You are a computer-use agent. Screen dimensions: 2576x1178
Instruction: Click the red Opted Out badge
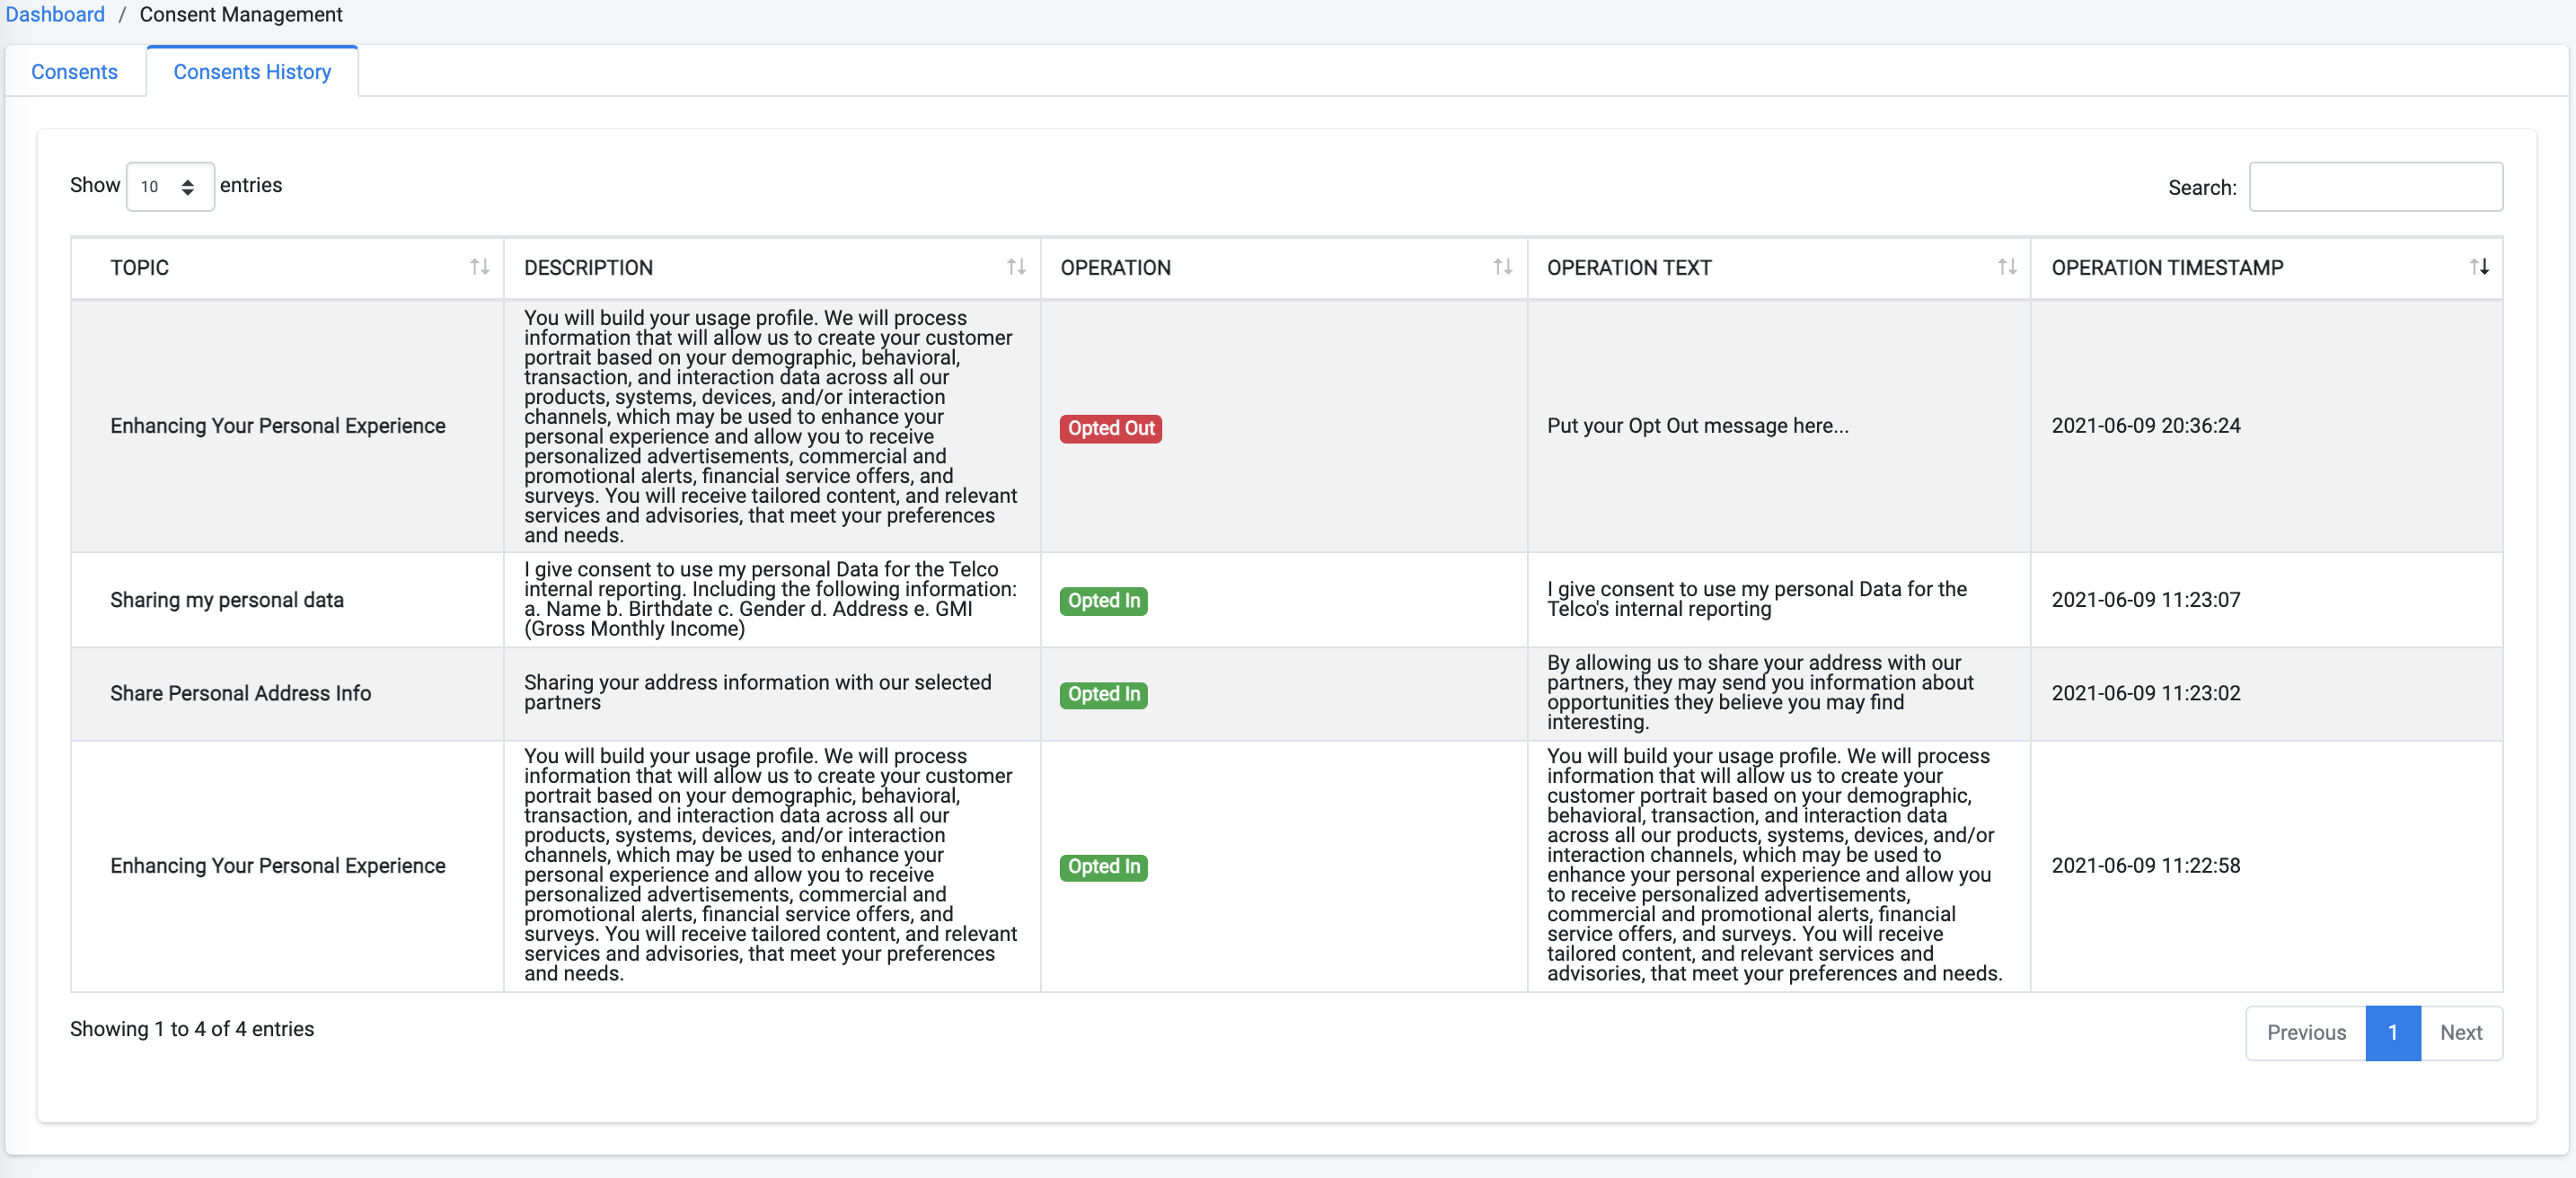click(1110, 428)
